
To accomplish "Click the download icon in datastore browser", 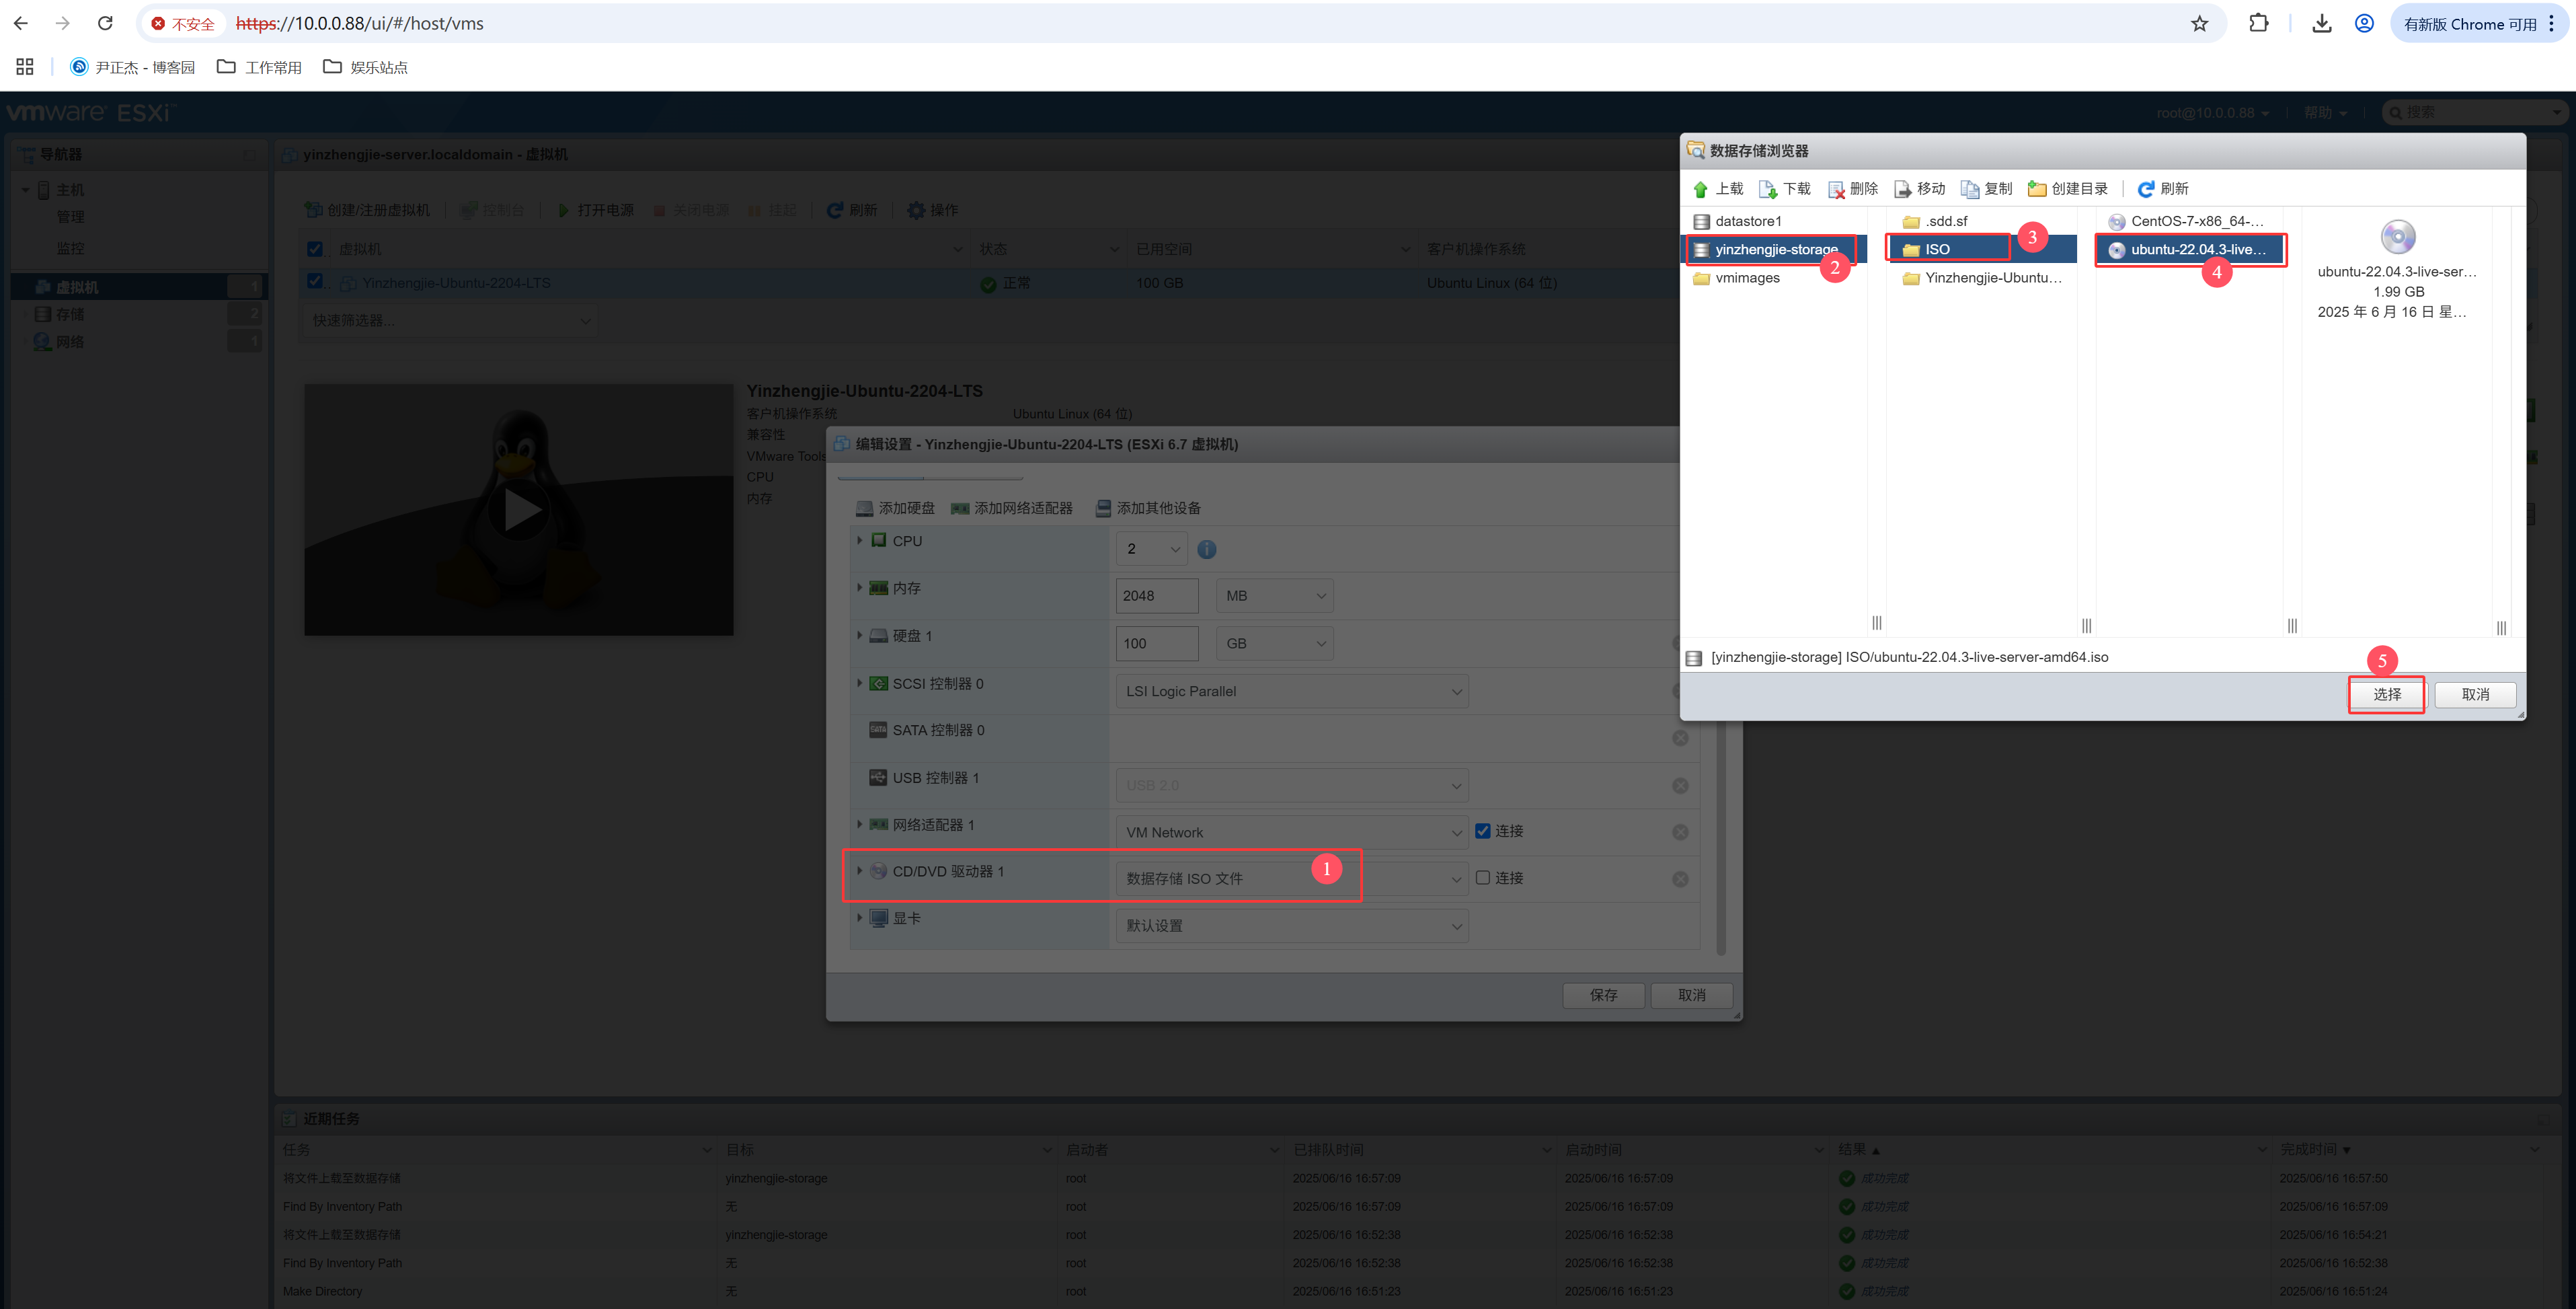I will [1768, 189].
